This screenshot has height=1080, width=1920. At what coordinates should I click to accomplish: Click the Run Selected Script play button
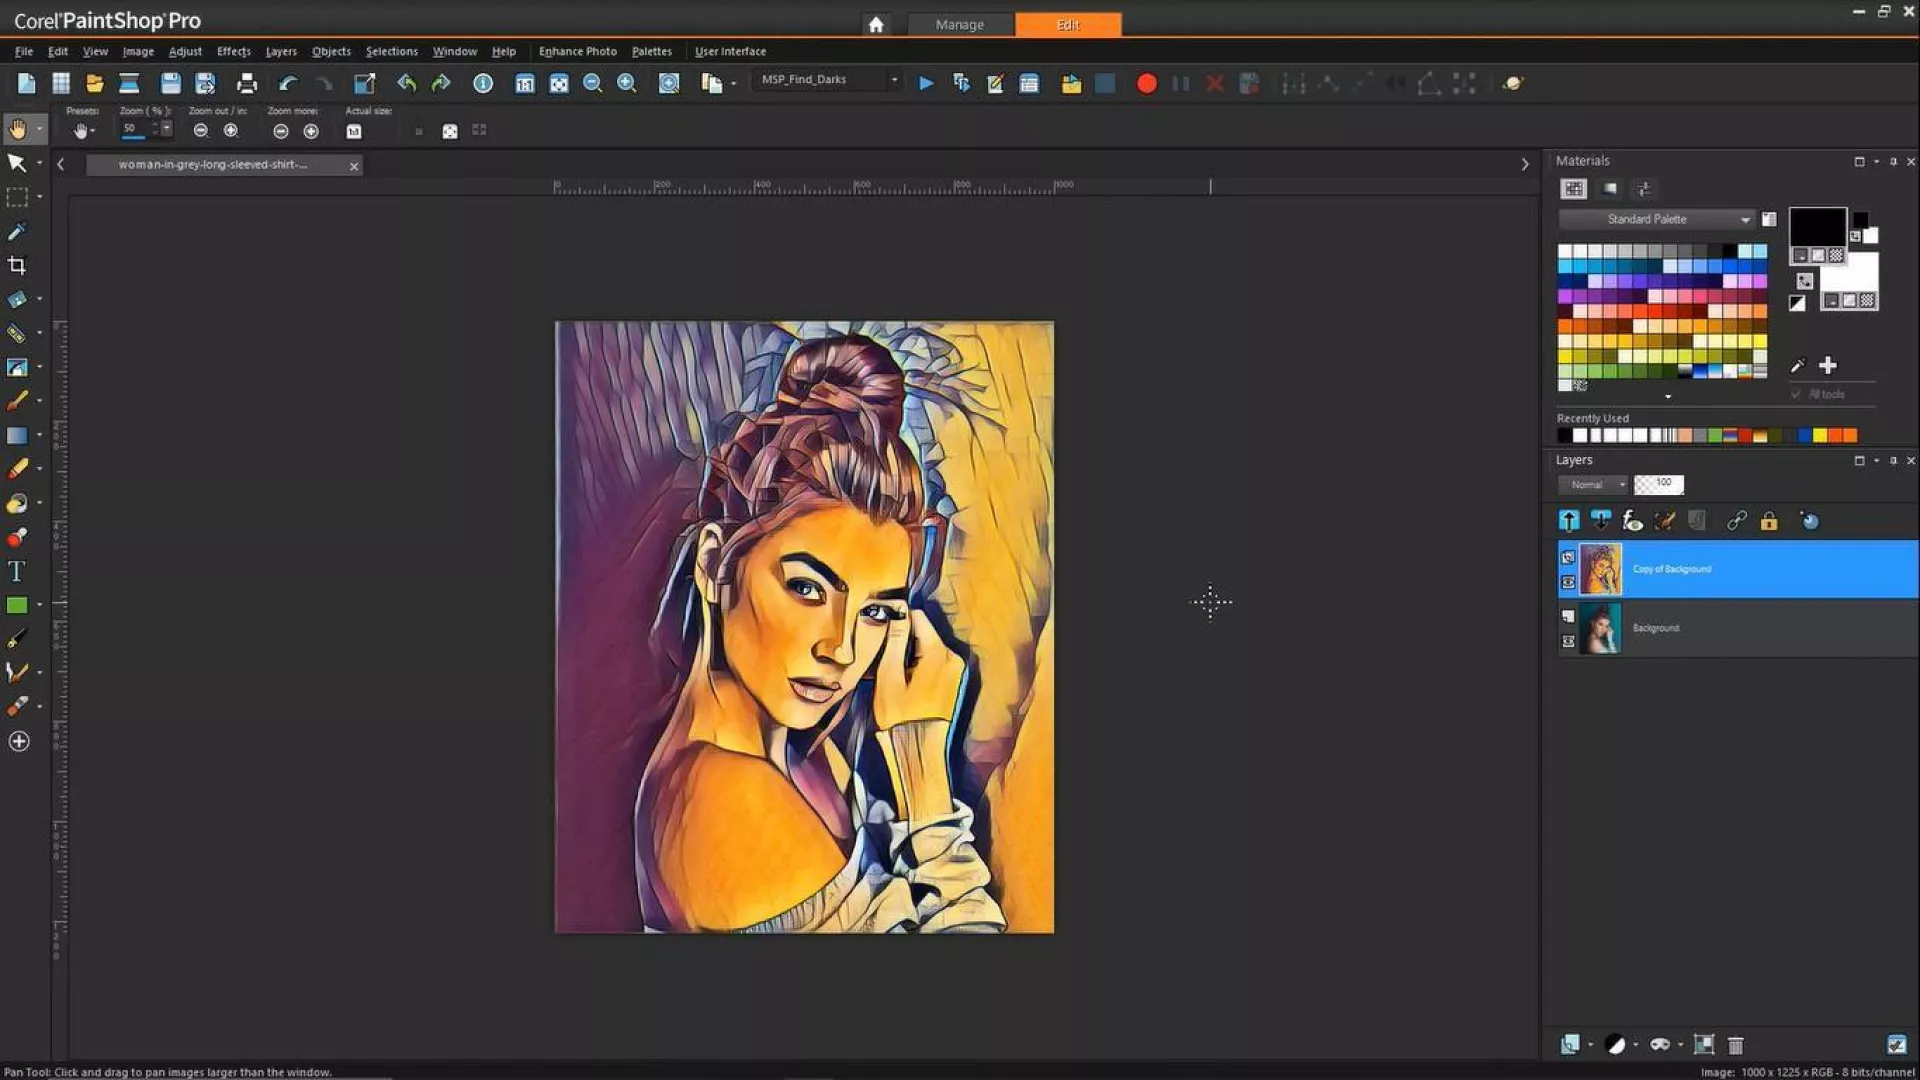point(926,84)
